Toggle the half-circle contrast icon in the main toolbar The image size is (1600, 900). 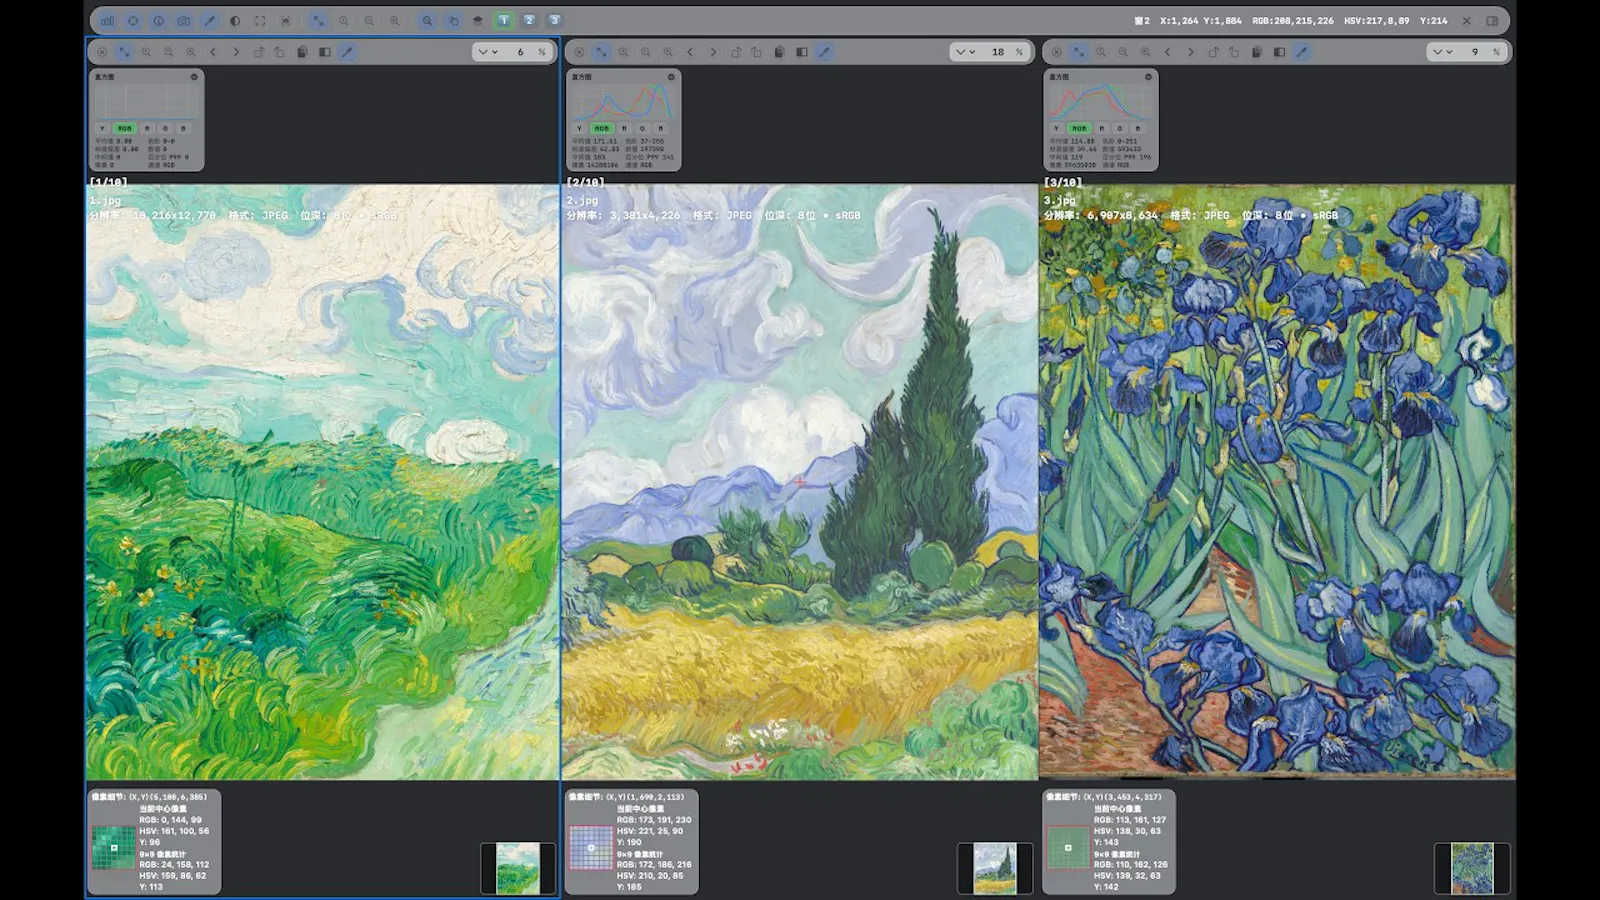tap(235, 20)
